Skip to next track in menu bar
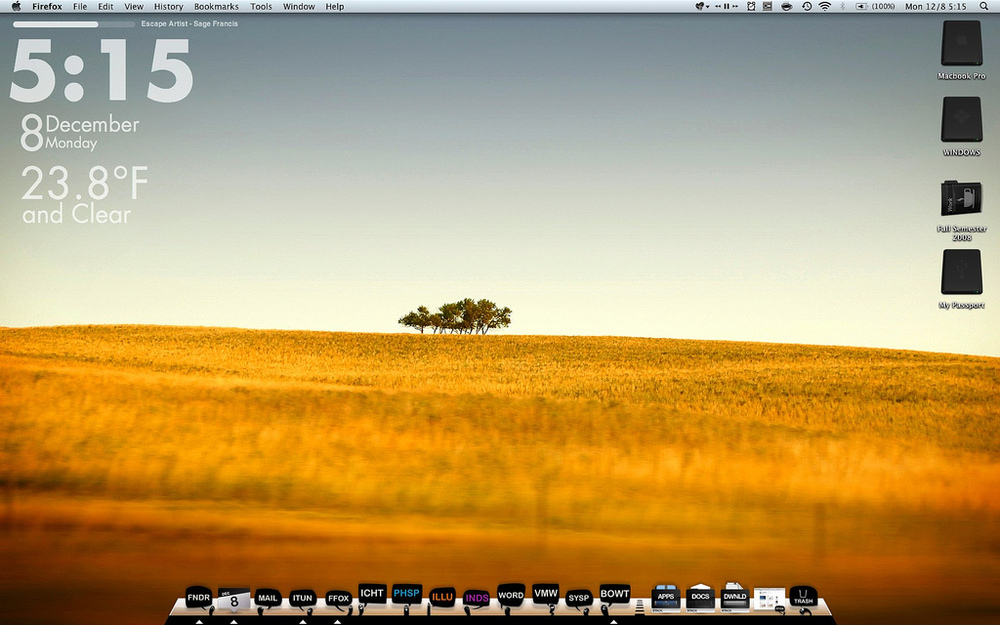Screen dimensions: 1000x625 click(x=737, y=6)
